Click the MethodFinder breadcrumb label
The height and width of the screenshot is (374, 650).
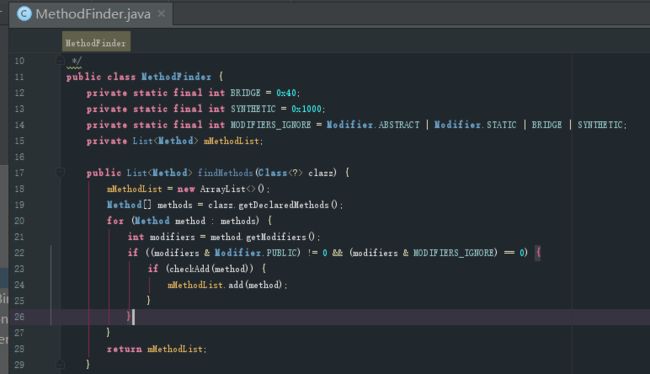pyautogui.click(x=96, y=43)
